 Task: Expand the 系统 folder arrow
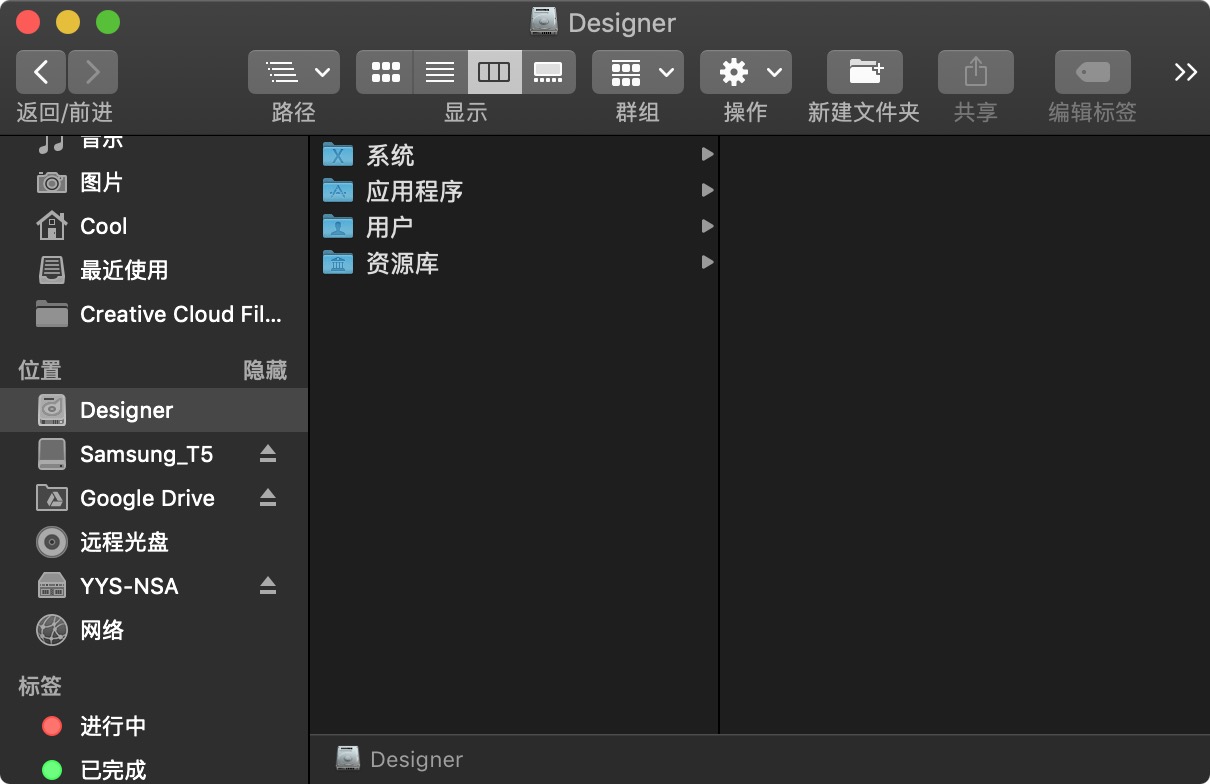click(707, 154)
